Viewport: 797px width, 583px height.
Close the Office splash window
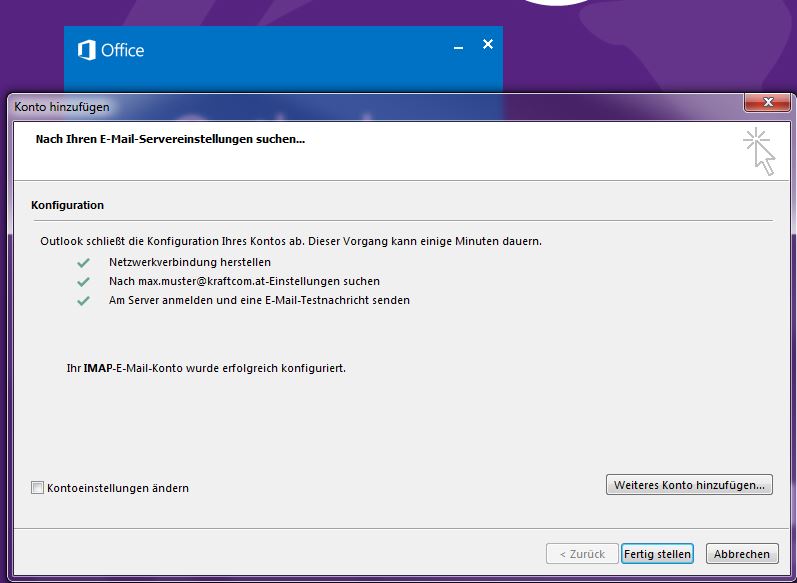tap(488, 45)
